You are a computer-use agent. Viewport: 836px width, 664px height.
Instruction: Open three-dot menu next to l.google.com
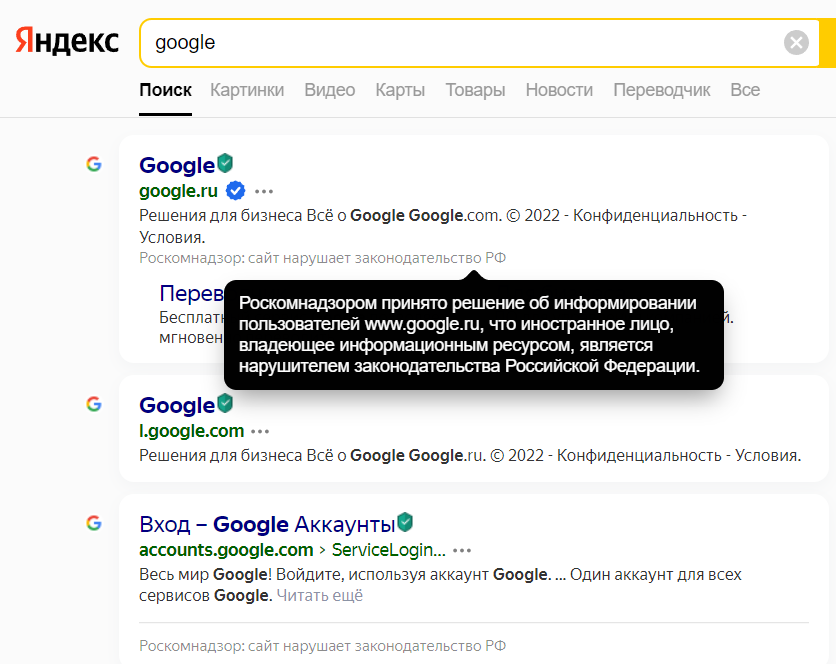coord(261,431)
